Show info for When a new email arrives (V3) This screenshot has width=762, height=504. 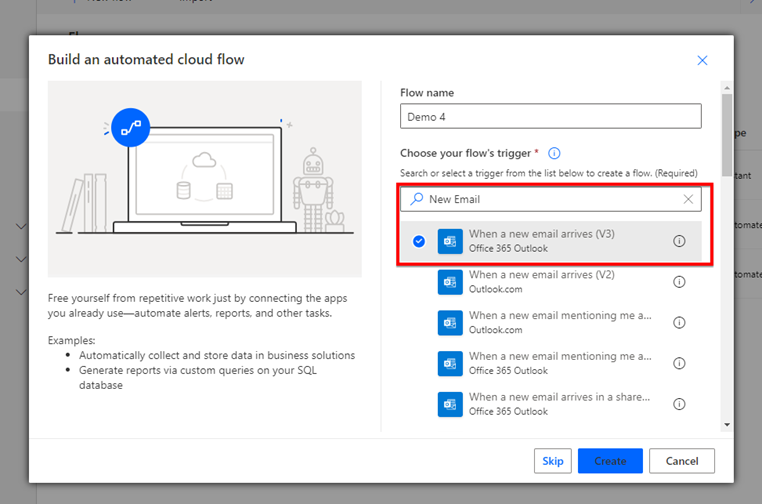coord(679,241)
